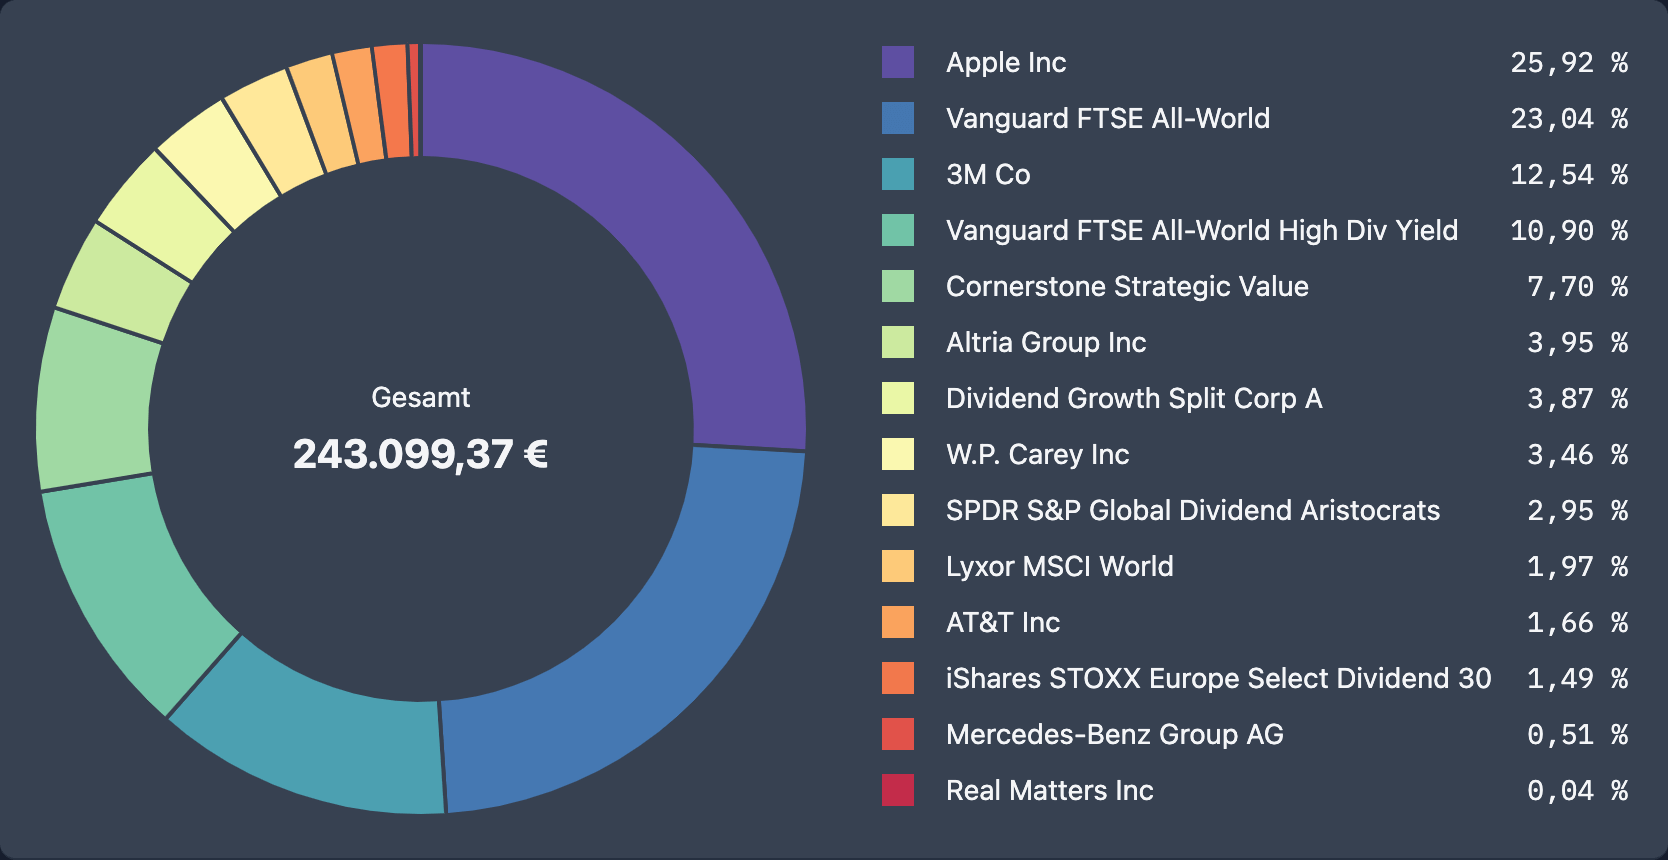Select Vanguard FTSE All-World High Div Yield label

[1201, 230]
